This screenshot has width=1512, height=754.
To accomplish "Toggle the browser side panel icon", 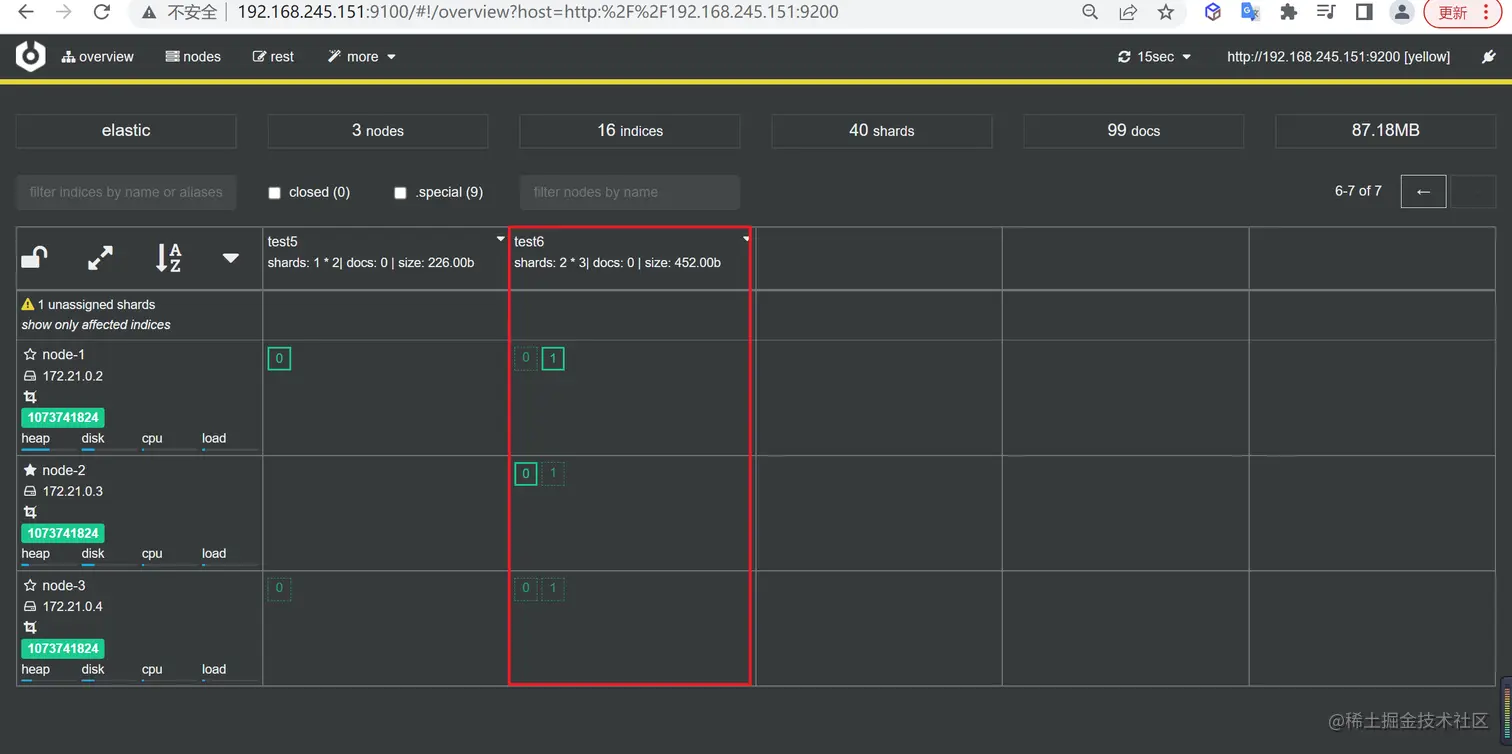I will [1364, 12].
